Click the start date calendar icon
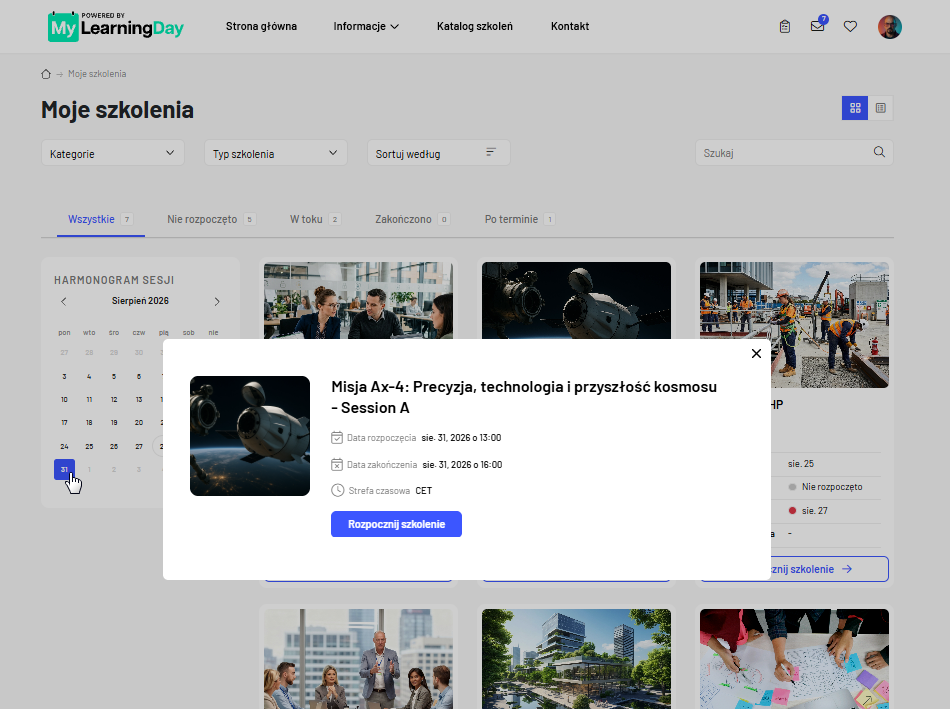This screenshot has height=709, width=950. [337, 438]
